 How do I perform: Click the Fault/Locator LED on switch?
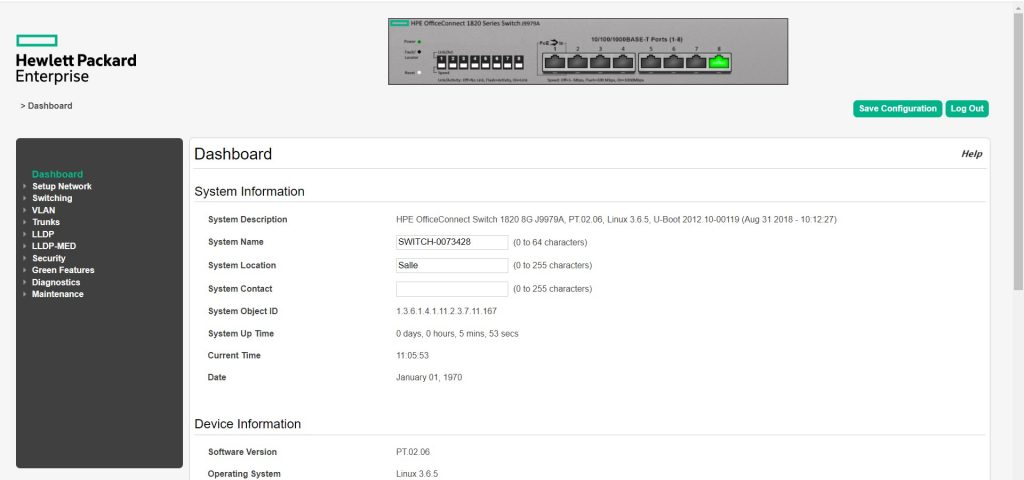pyautogui.click(x=419, y=52)
